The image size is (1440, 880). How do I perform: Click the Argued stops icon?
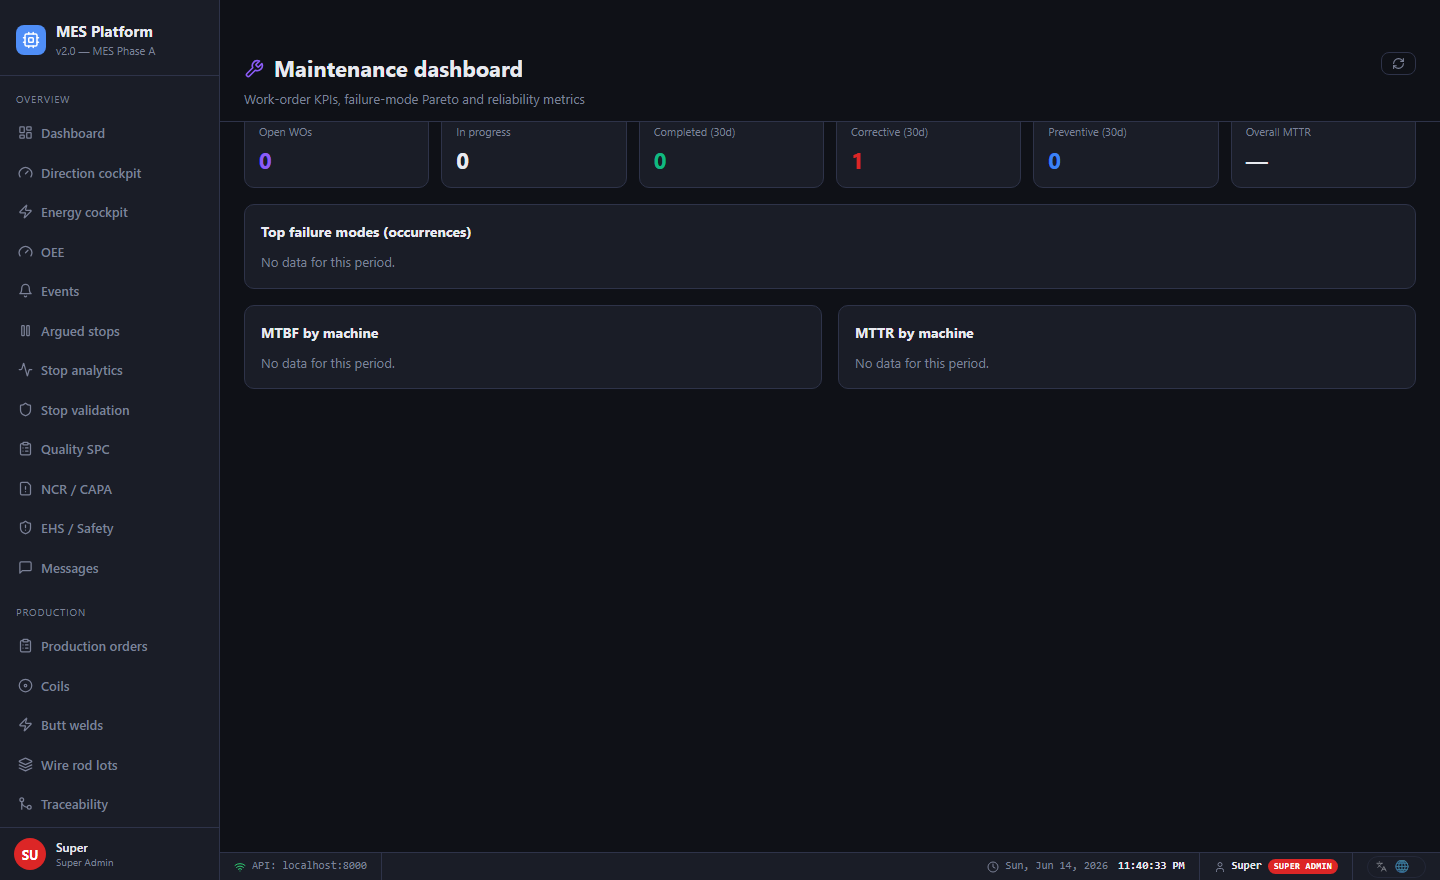coord(25,331)
